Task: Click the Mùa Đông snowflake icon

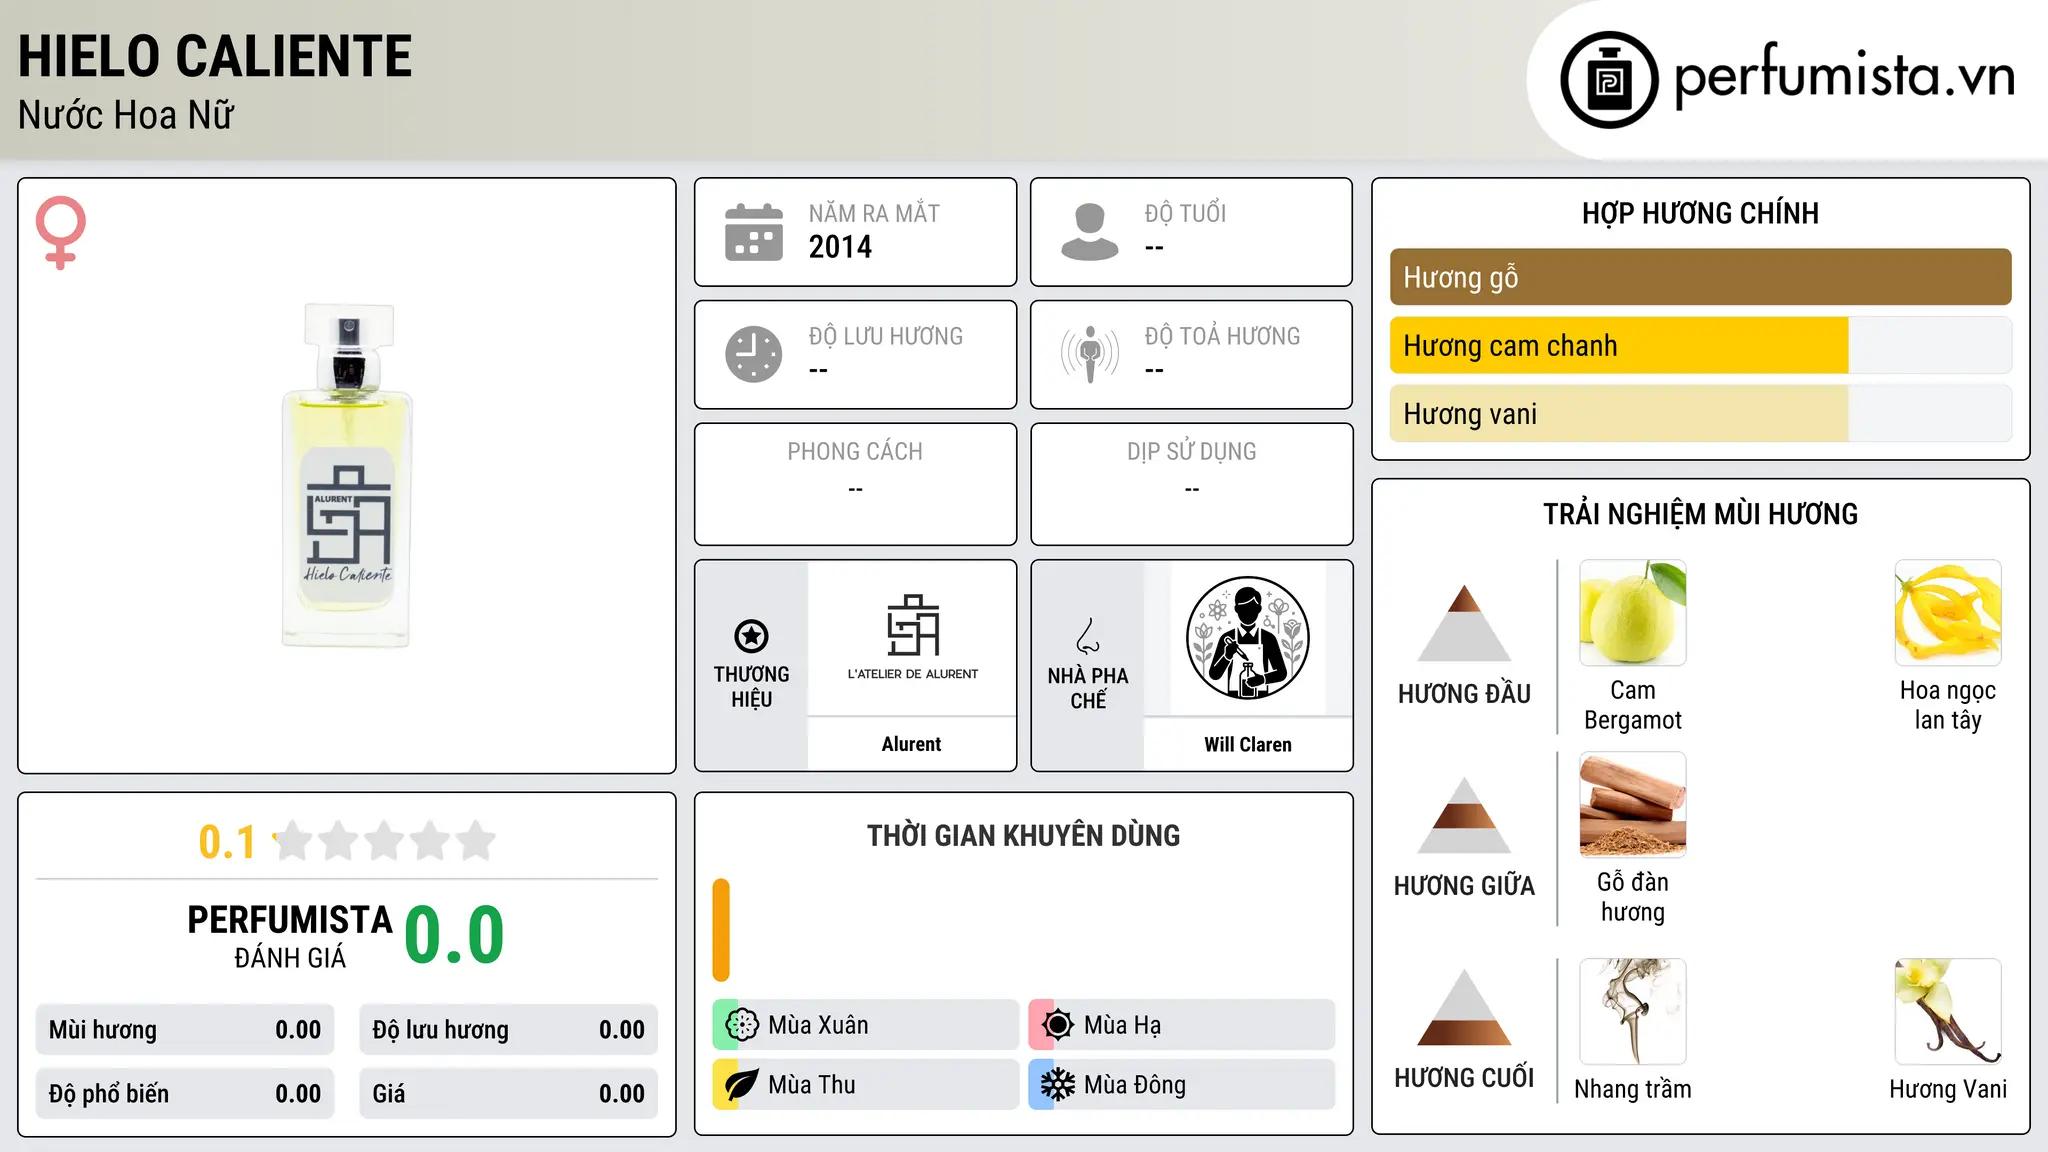Action: [1058, 1085]
